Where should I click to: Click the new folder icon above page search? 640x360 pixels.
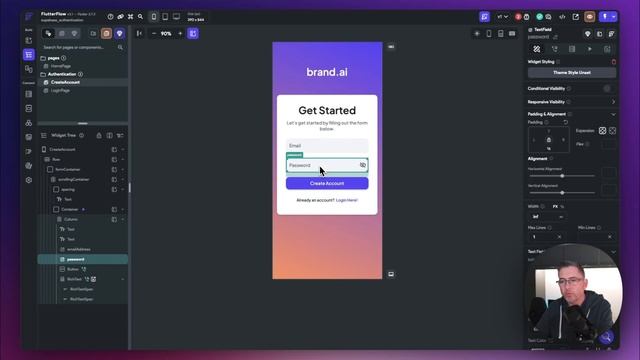click(x=93, y=33)
